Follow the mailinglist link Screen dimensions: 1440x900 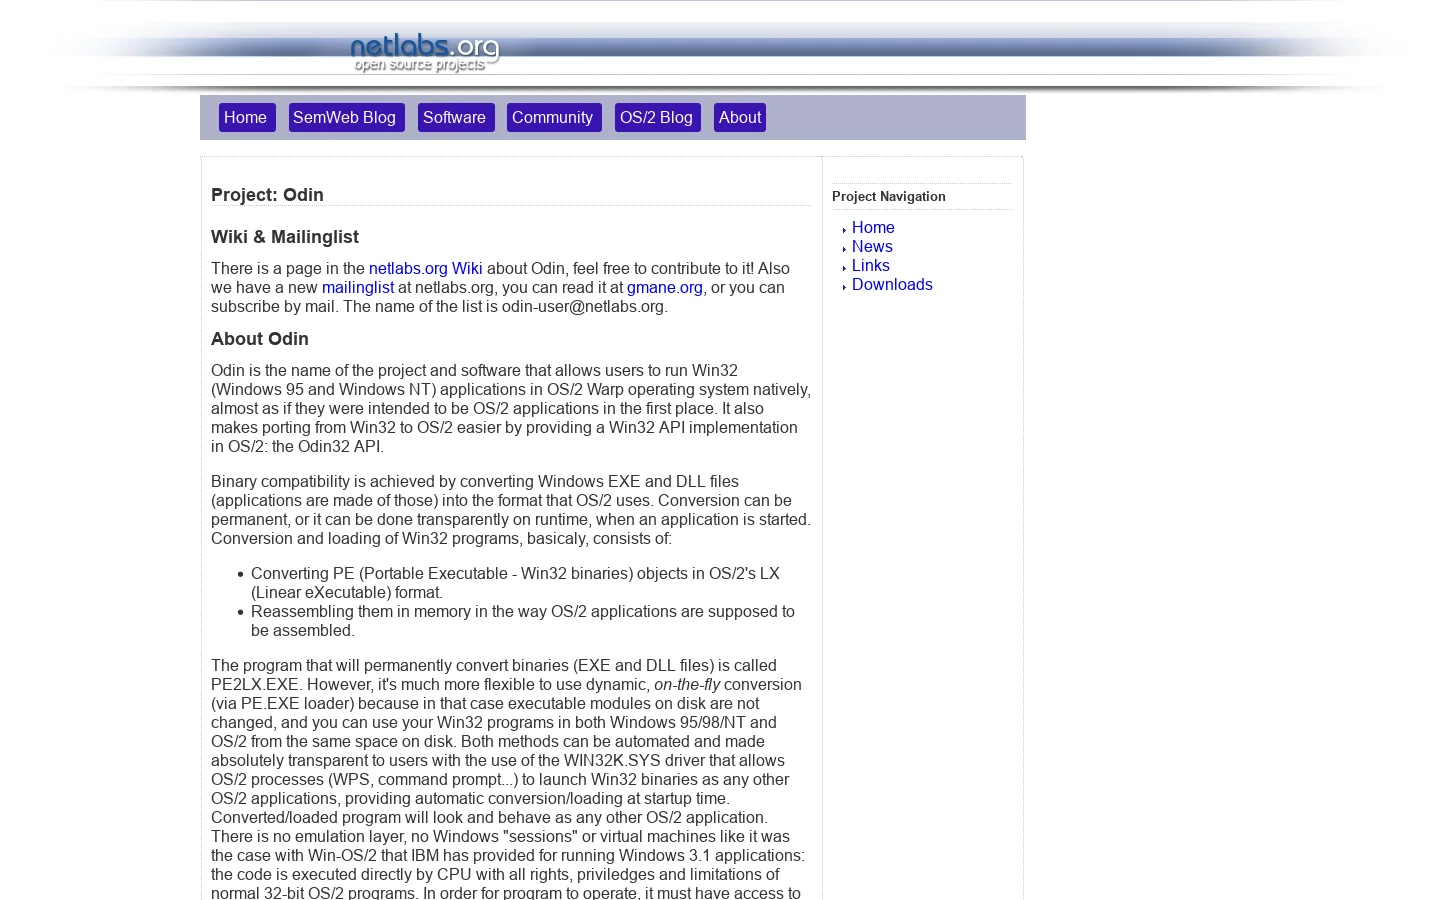pyautogui.click(x=358, y=287)
